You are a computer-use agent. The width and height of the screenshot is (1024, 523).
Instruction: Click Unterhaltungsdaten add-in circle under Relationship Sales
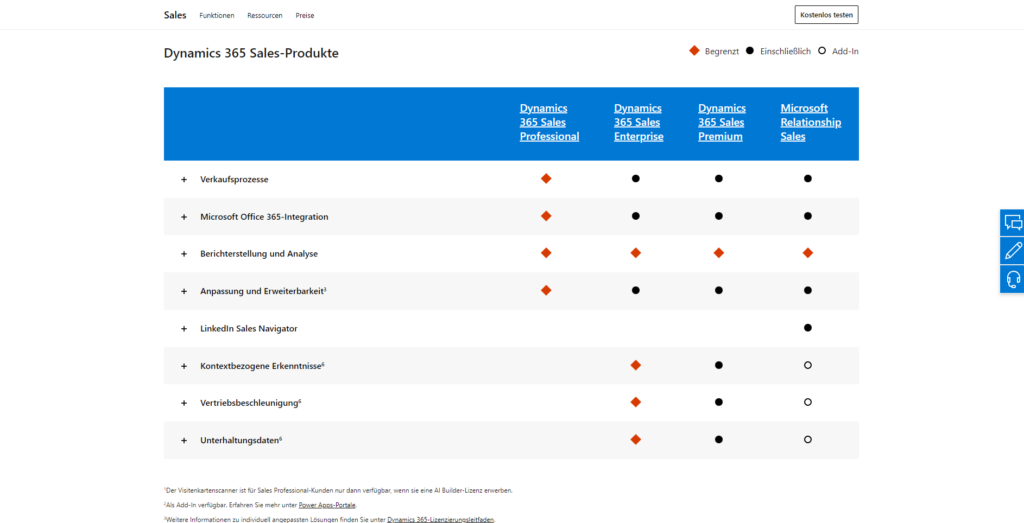point(808,439)
